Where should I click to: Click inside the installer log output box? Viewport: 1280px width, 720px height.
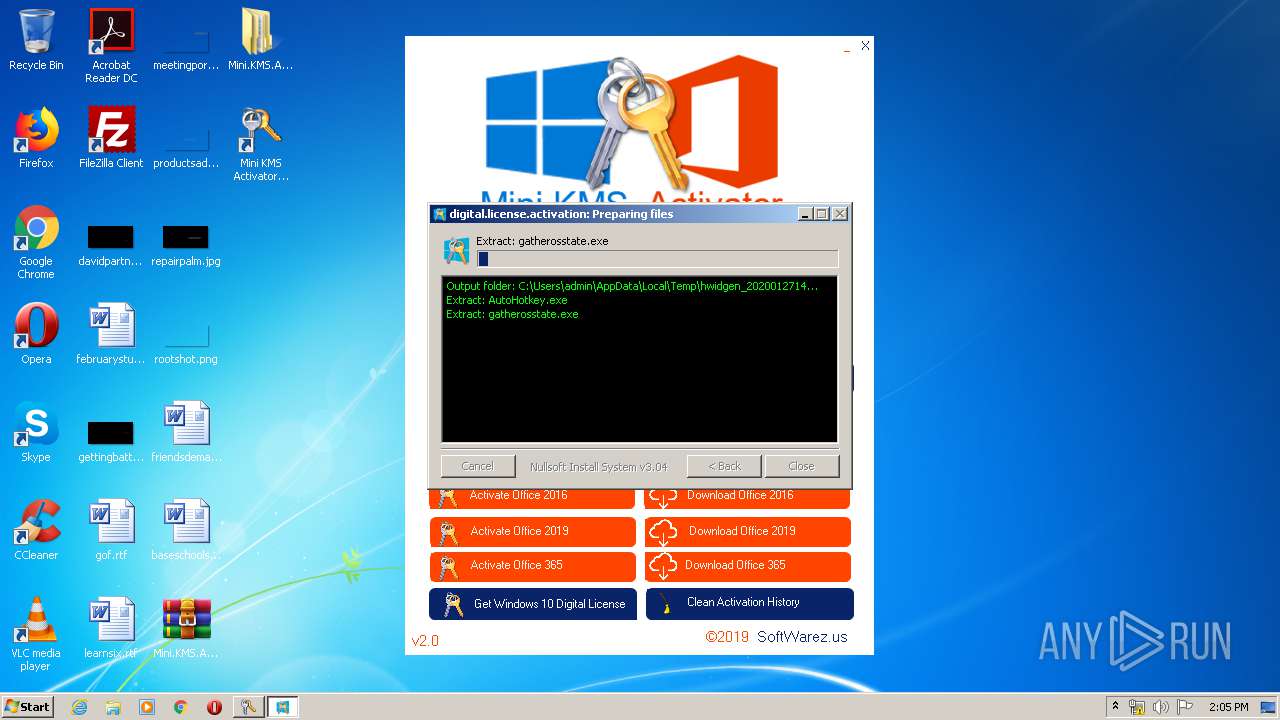point(639,360)
